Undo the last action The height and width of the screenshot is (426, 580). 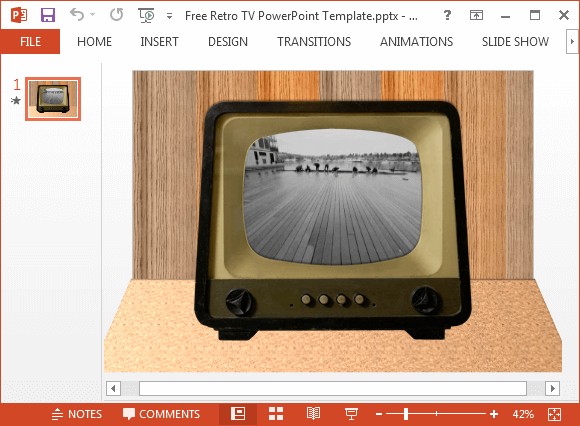[x=77, y=15]
